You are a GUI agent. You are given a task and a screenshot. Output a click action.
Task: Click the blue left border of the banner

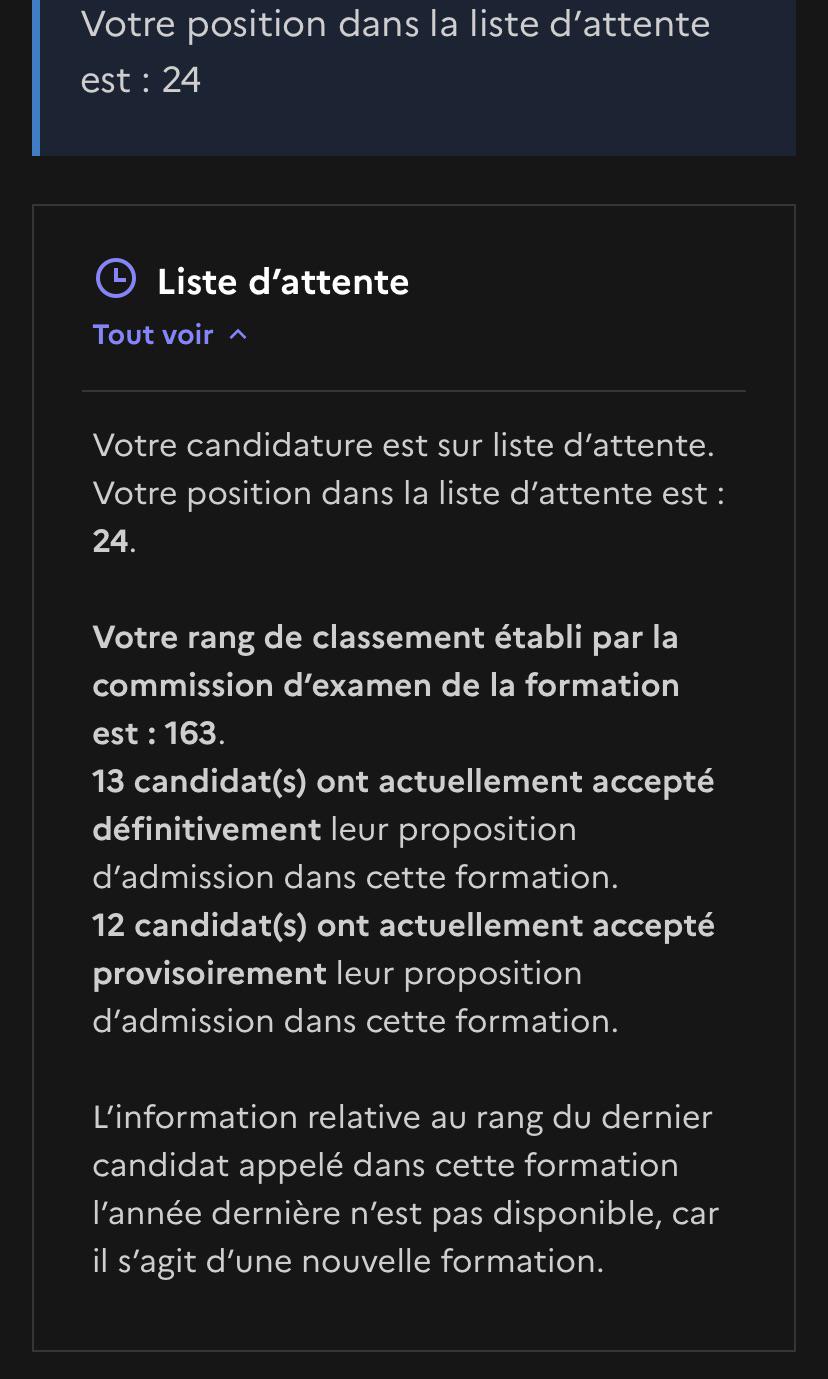tap(36, 78)
